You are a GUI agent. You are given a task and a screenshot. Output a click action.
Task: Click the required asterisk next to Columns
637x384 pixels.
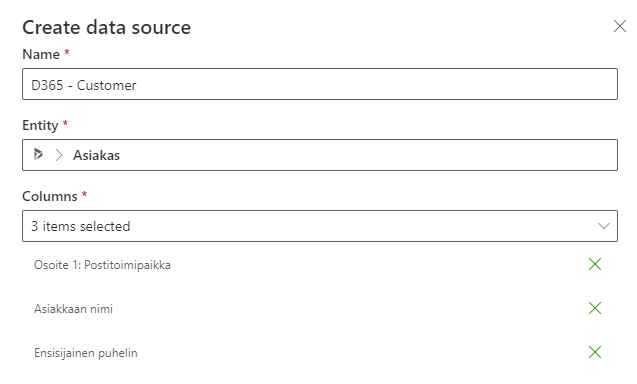(84, 194)
